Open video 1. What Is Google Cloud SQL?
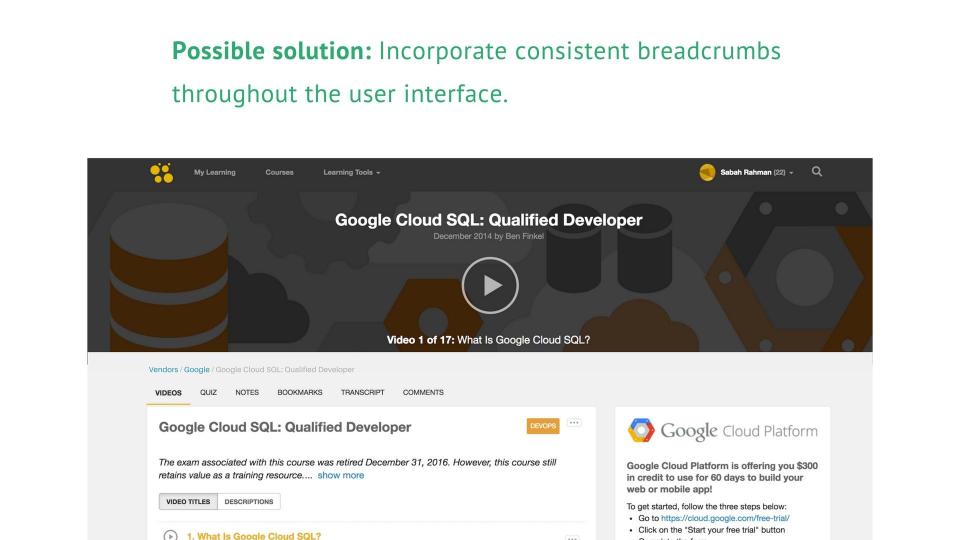This screenshot has height=540, width=960. click(x=253, y=536)
